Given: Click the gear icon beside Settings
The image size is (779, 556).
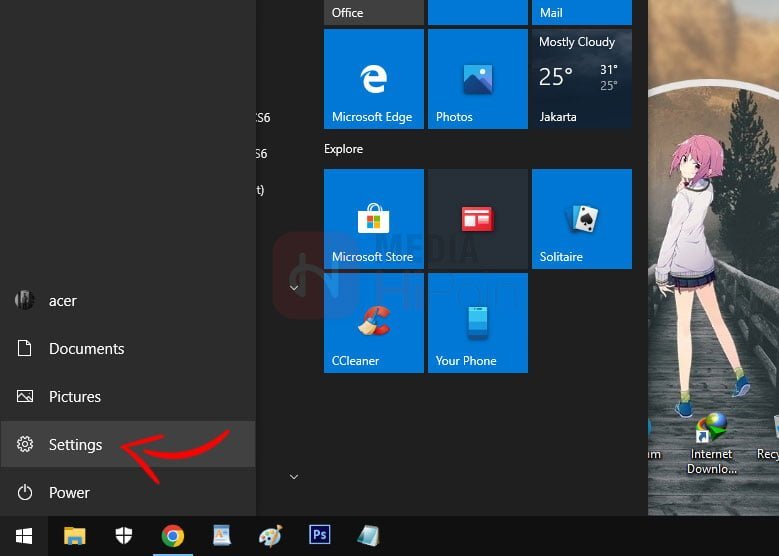Looking at the screenshot, I should (24, 444).
